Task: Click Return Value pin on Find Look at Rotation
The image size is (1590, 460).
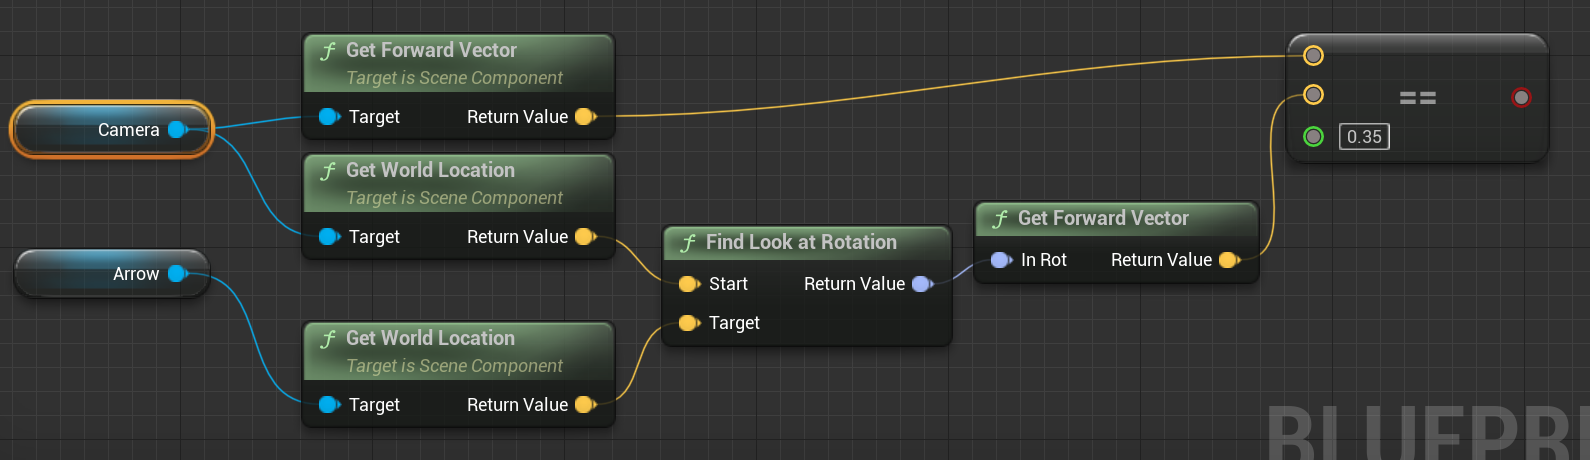Action: tap(922, 284)
